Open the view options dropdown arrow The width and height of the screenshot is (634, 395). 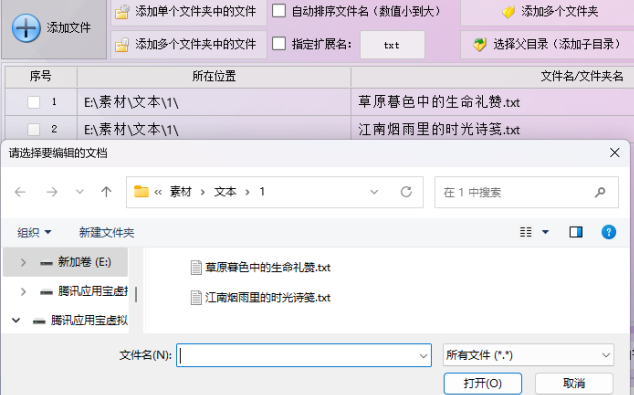coord(545,232)
